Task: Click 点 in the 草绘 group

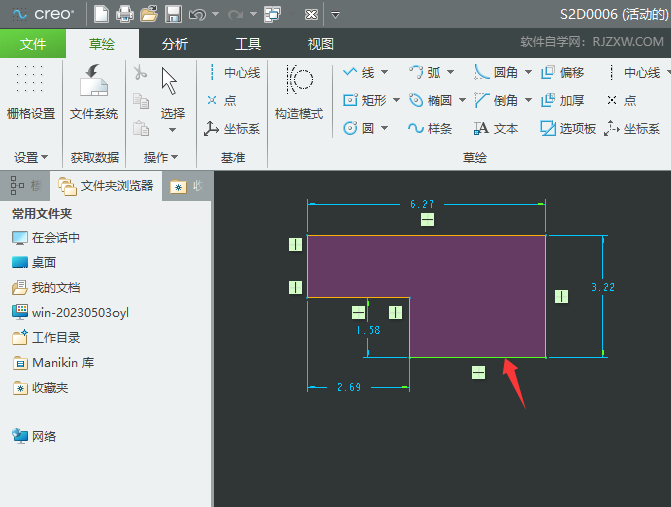Action: [621, 101]
